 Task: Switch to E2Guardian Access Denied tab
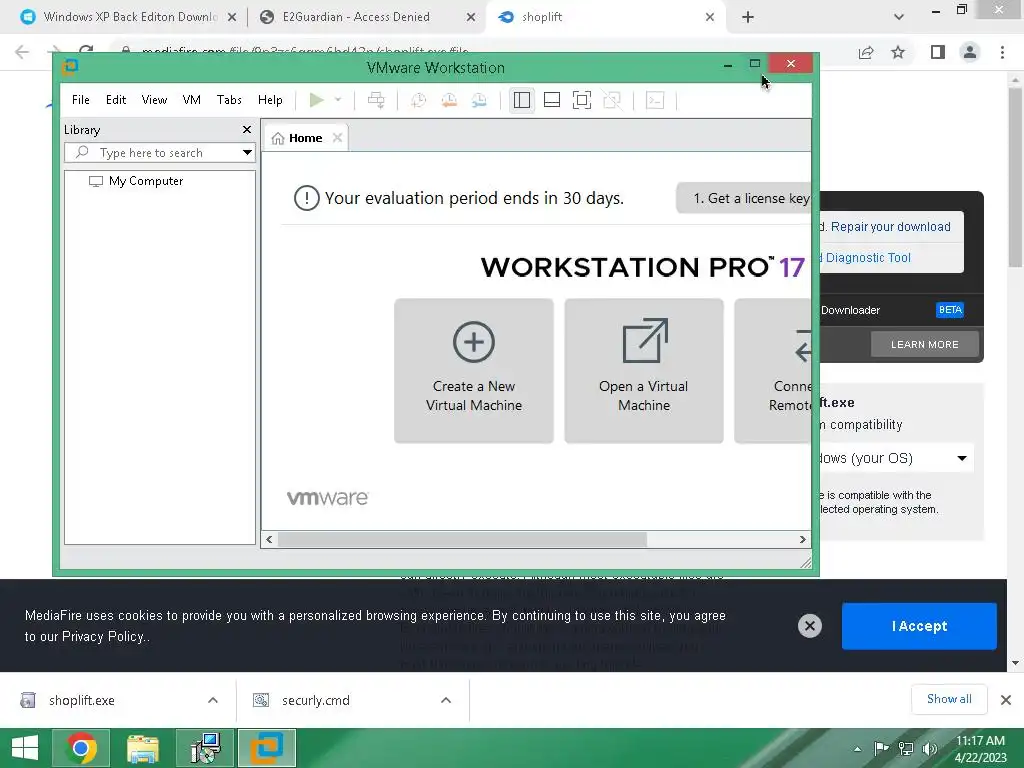click(x=367, y=17)
